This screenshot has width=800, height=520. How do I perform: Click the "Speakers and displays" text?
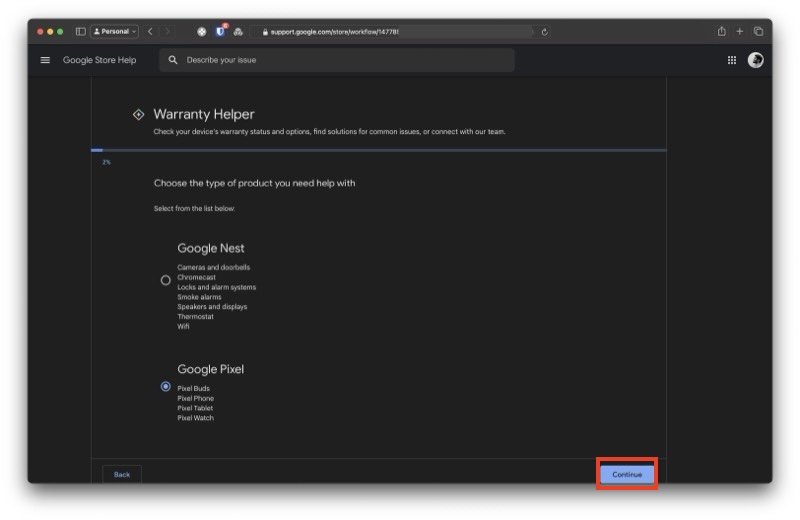[212, 307]
